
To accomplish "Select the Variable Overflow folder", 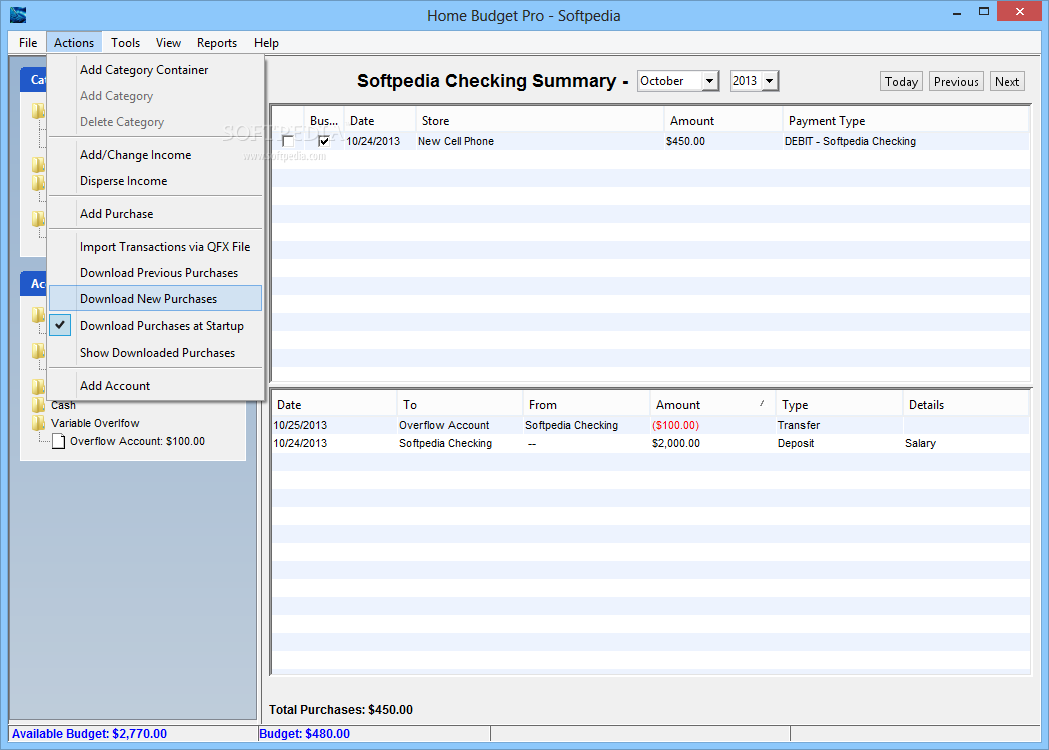I will coord(95,423).
